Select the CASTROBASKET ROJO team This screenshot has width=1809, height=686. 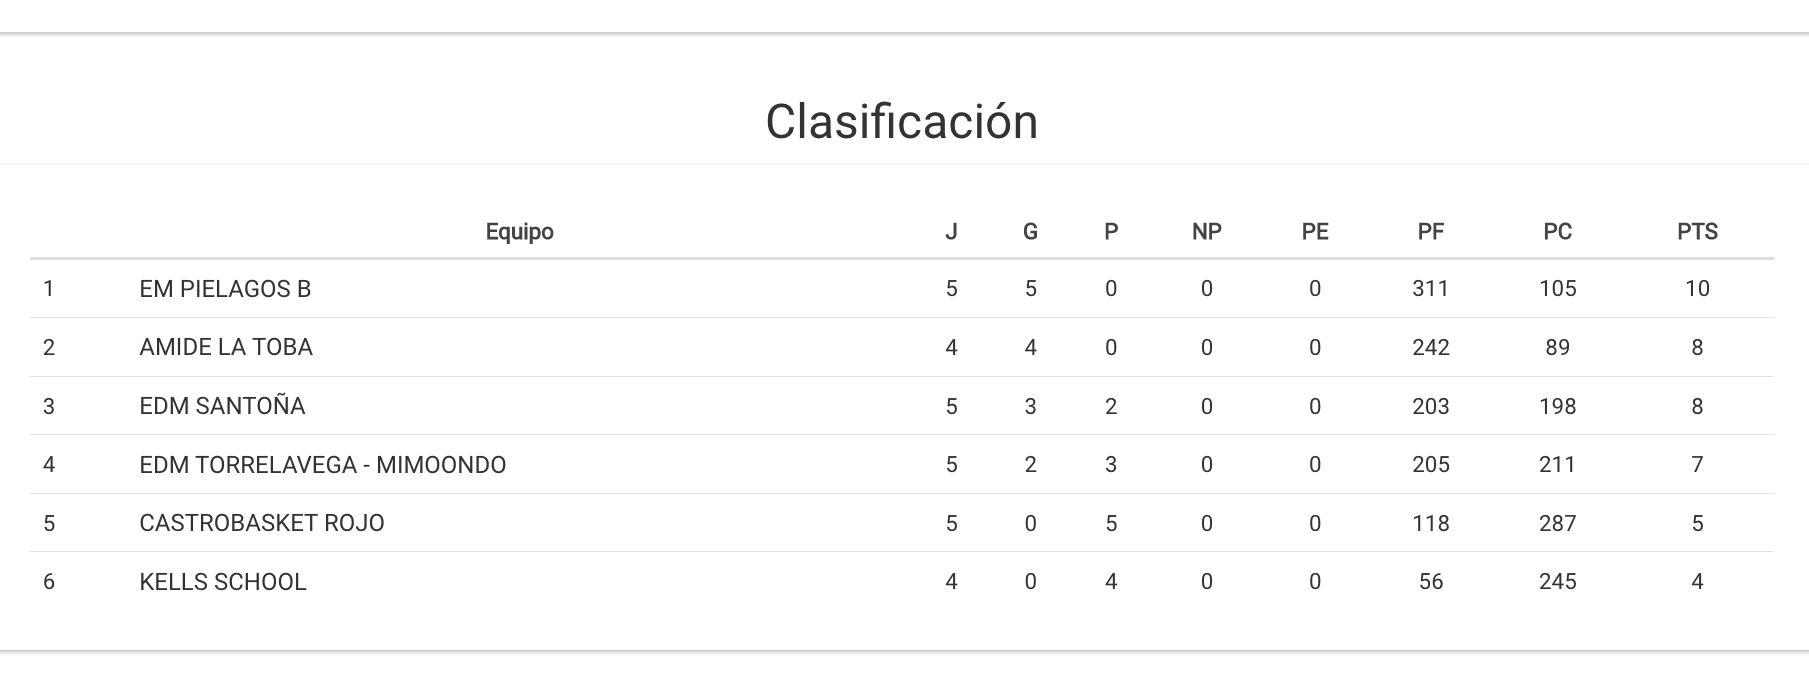click(262, 523)
